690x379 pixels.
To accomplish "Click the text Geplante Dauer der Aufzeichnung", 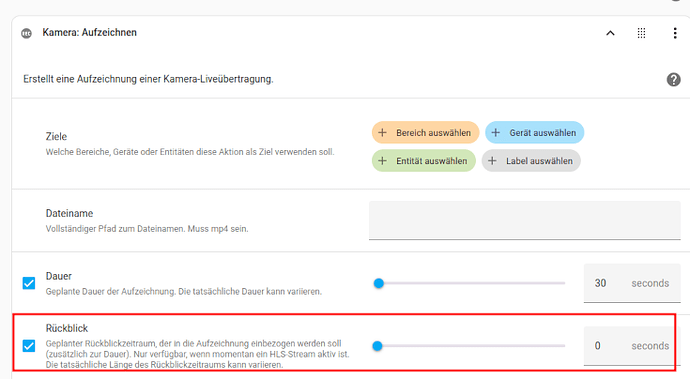I will [111, 291].
